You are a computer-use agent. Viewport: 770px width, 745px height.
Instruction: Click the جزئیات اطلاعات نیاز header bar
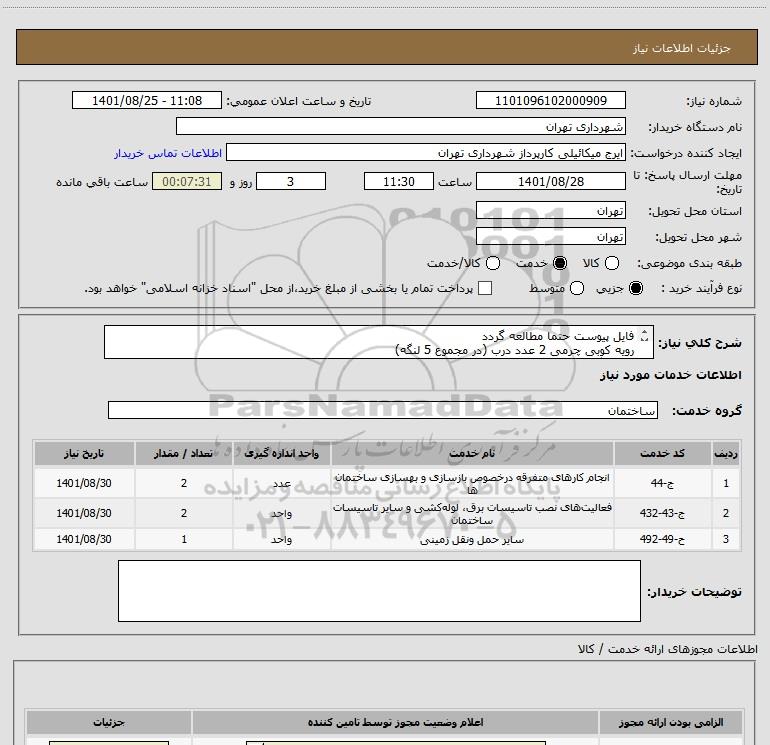click(386, 47)
